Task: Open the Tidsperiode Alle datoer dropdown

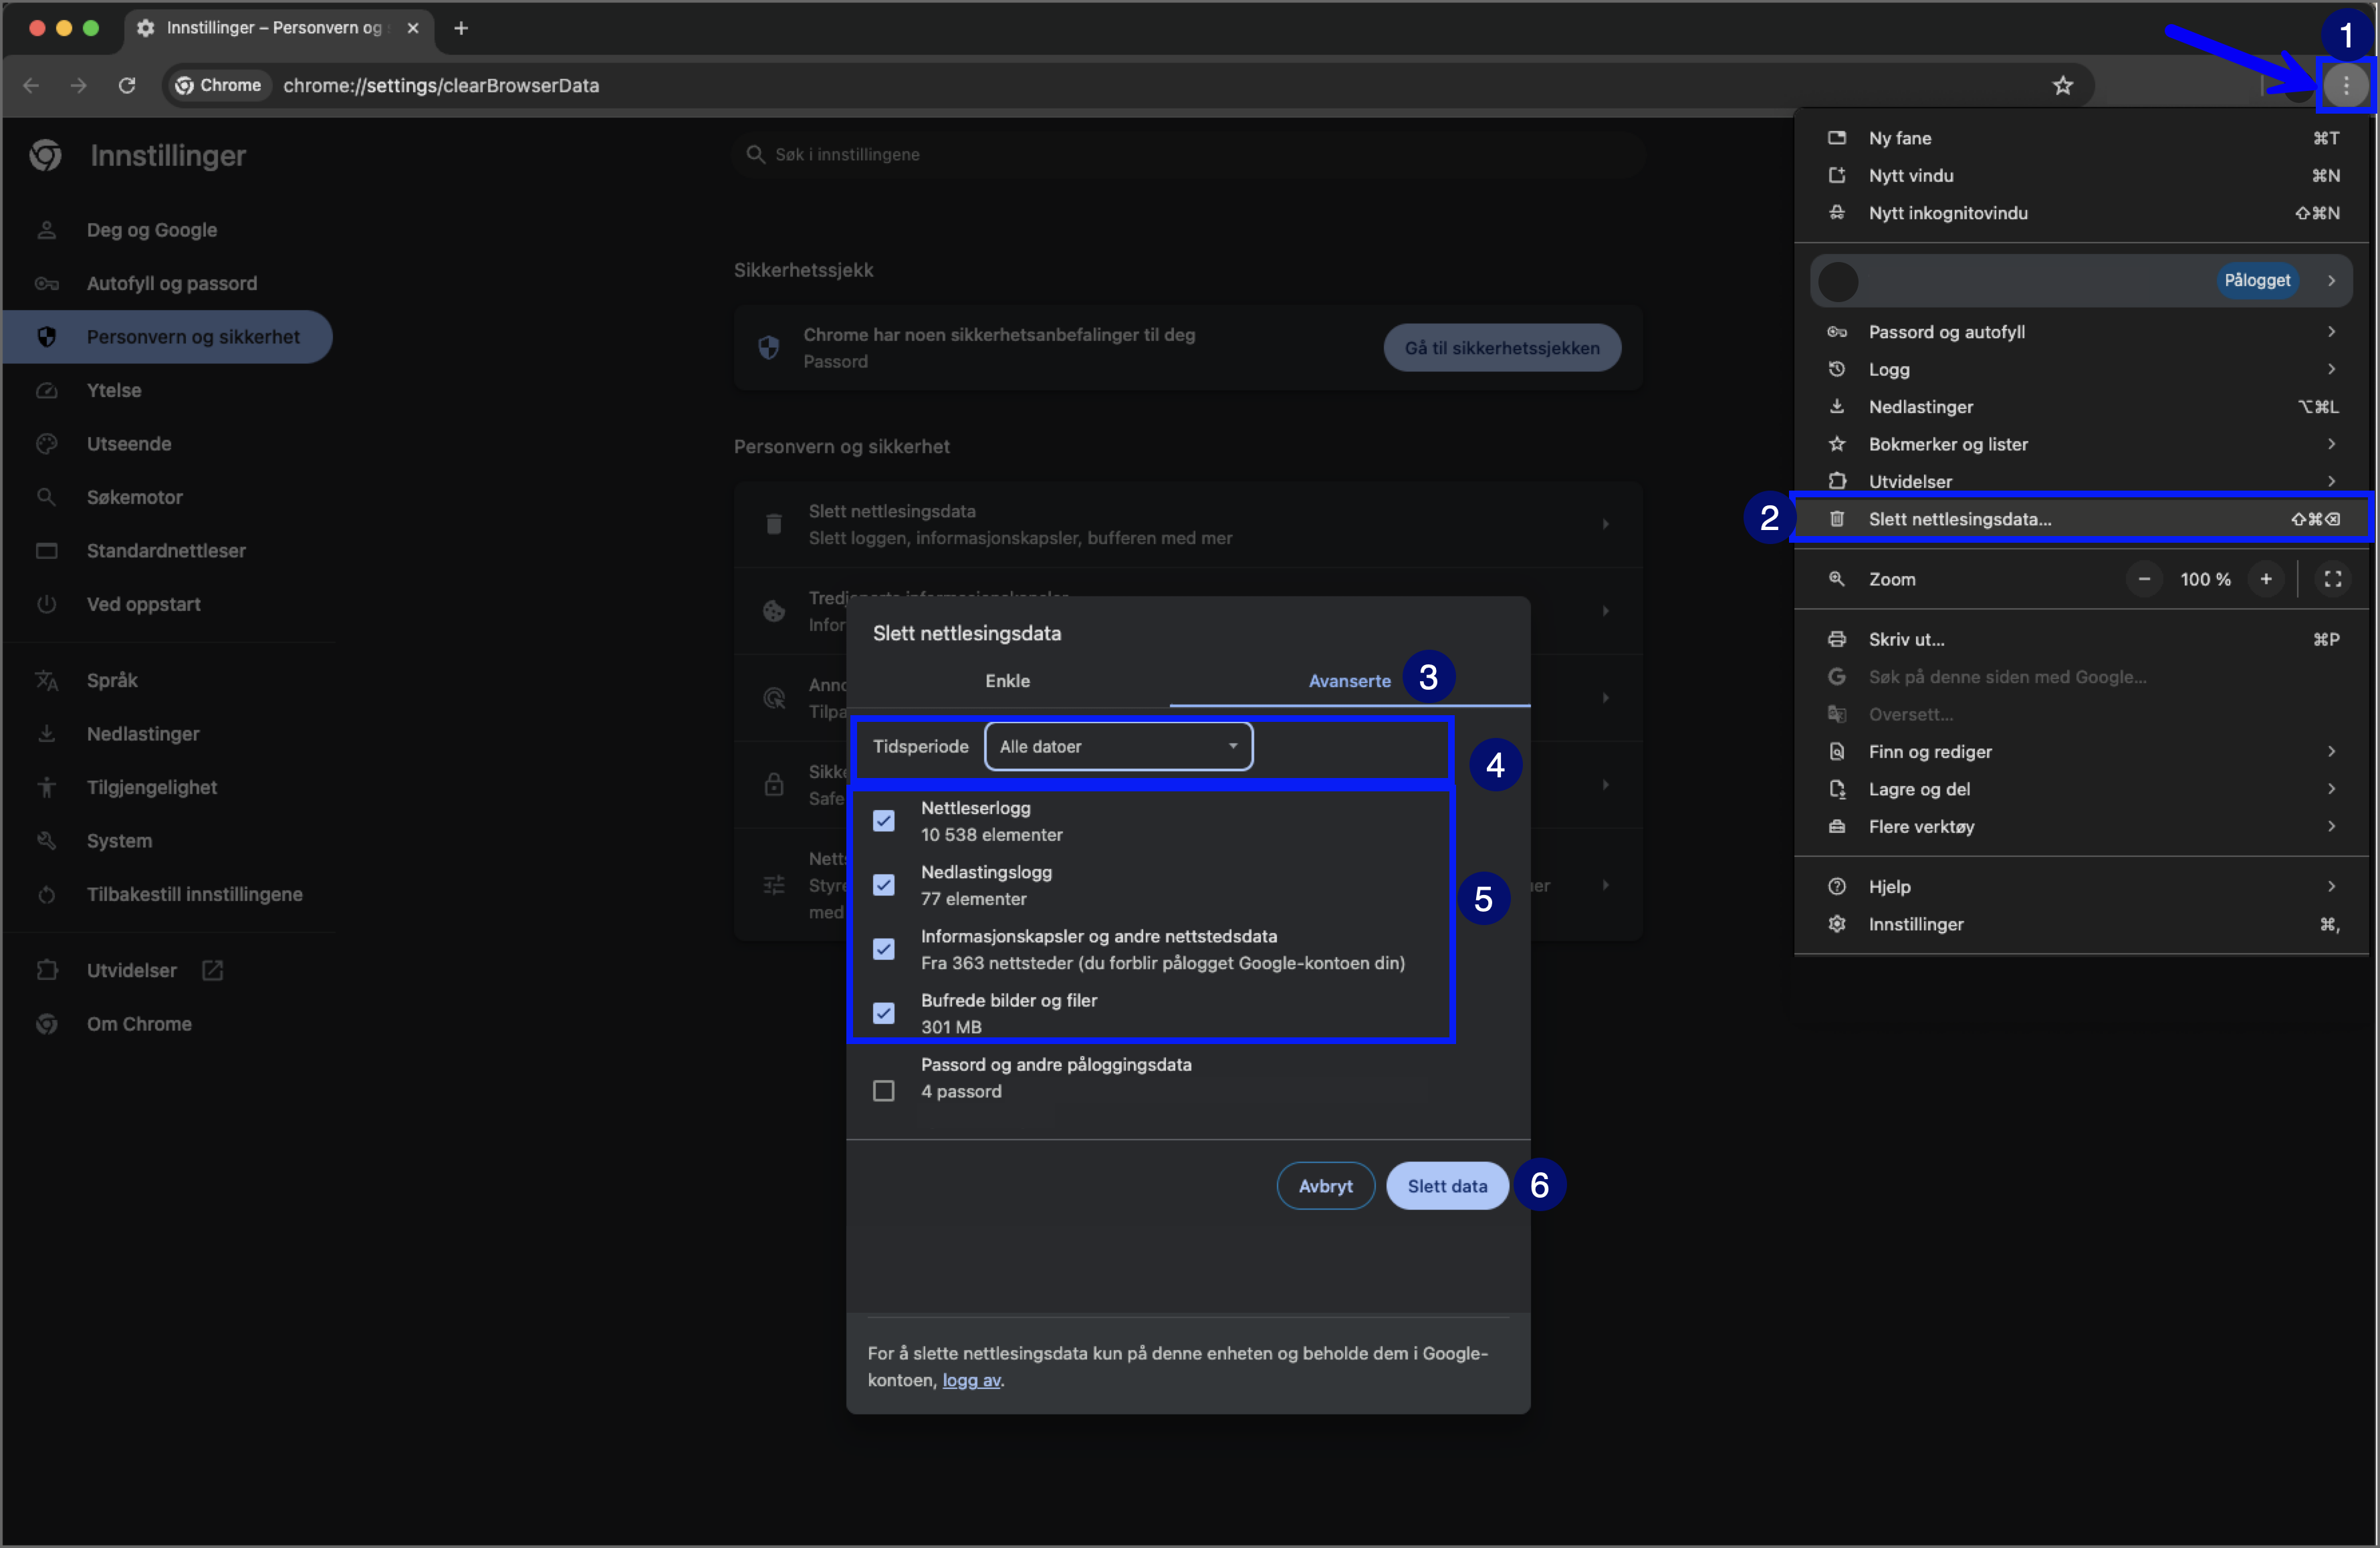Action: pos(1118,746)
